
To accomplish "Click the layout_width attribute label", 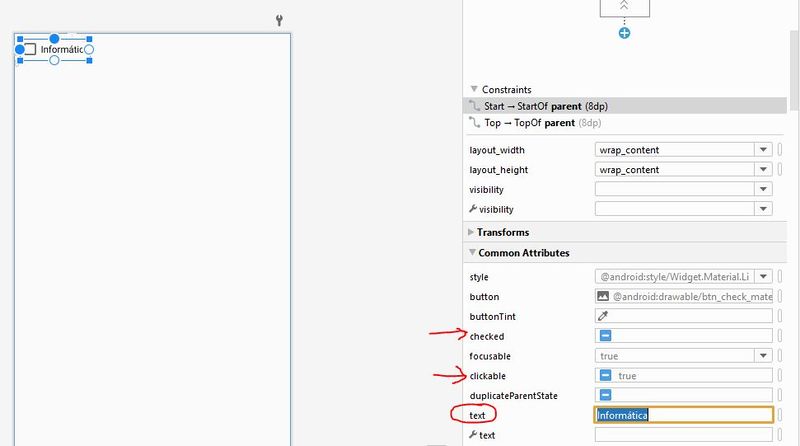I will 497,150.
